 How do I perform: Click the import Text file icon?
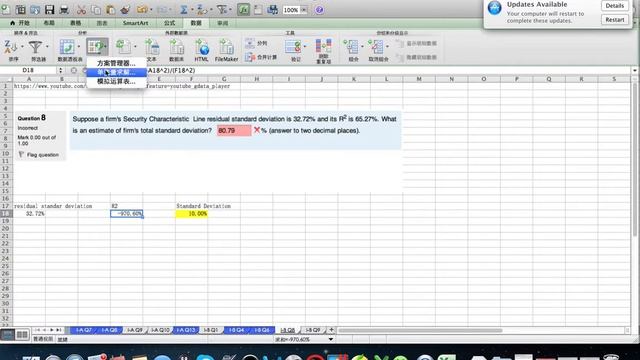(x=152, y=47)
